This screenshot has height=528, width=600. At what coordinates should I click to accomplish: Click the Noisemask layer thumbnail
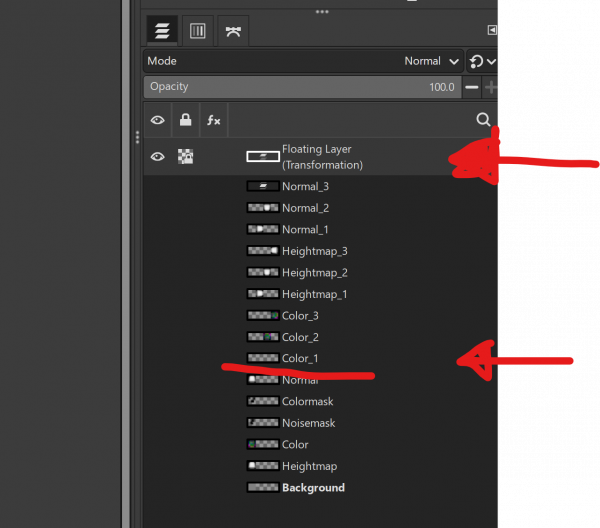[x=263, y=423]
